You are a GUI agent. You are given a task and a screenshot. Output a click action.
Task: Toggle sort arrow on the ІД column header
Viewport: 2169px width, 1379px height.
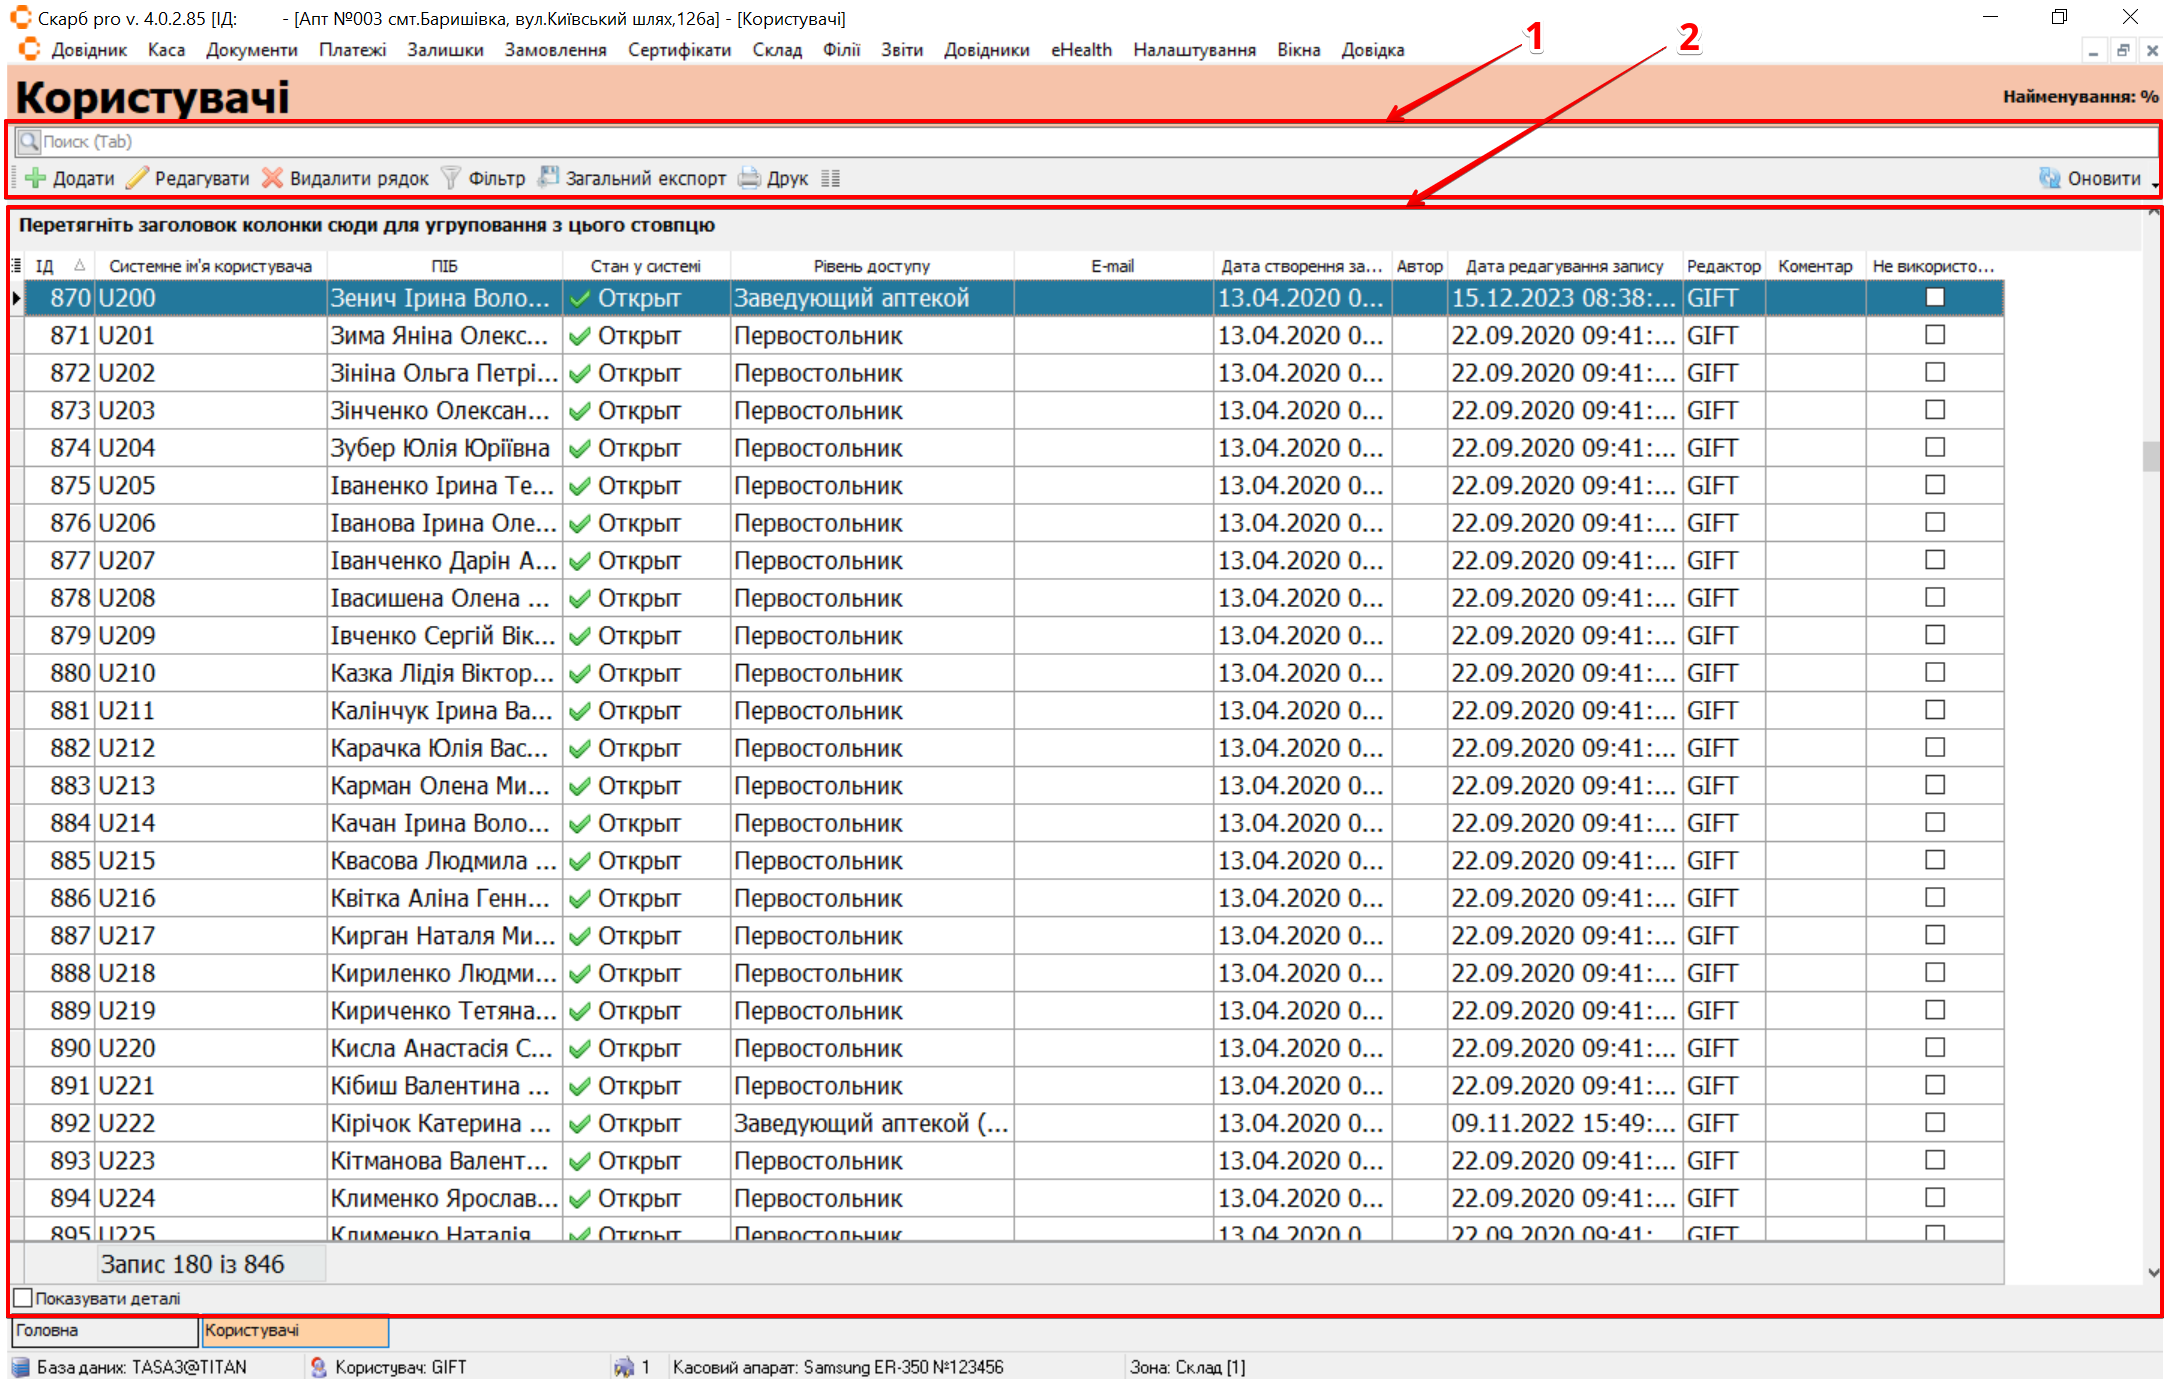[79, 266]
